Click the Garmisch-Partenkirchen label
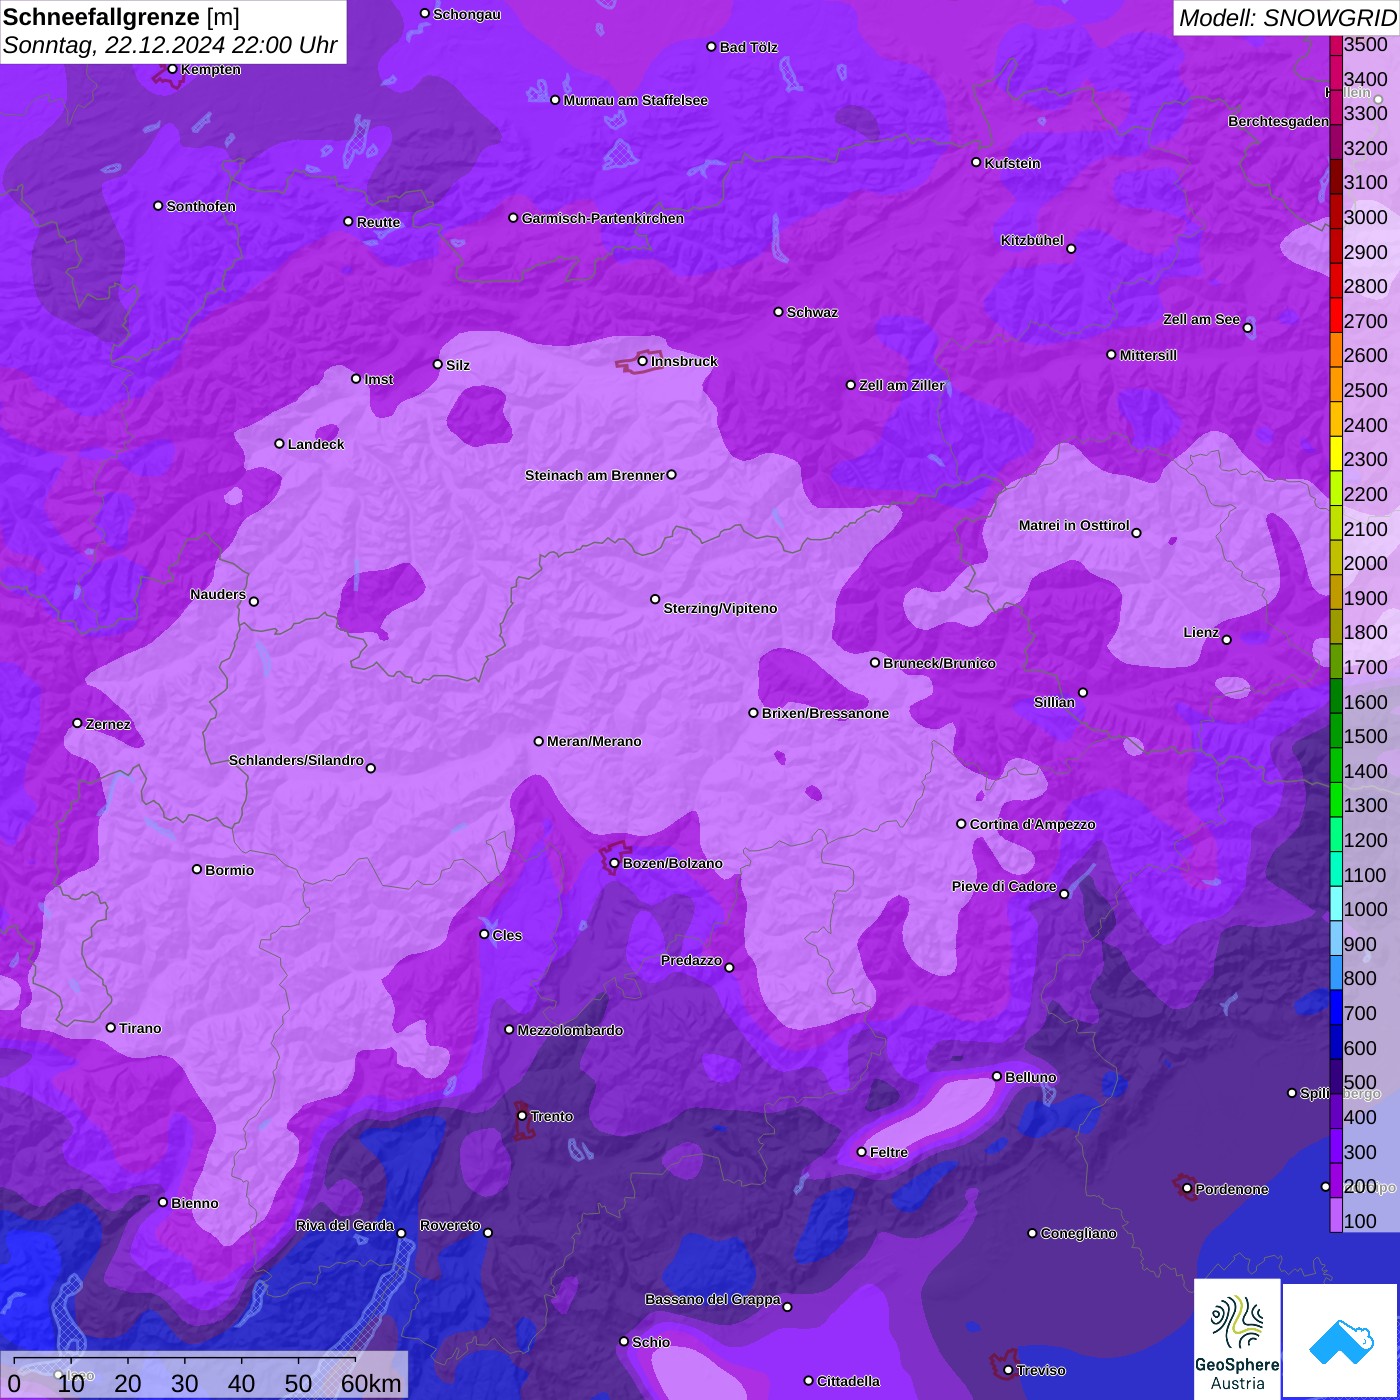The image size is (1400, 1400). point(602,218)
